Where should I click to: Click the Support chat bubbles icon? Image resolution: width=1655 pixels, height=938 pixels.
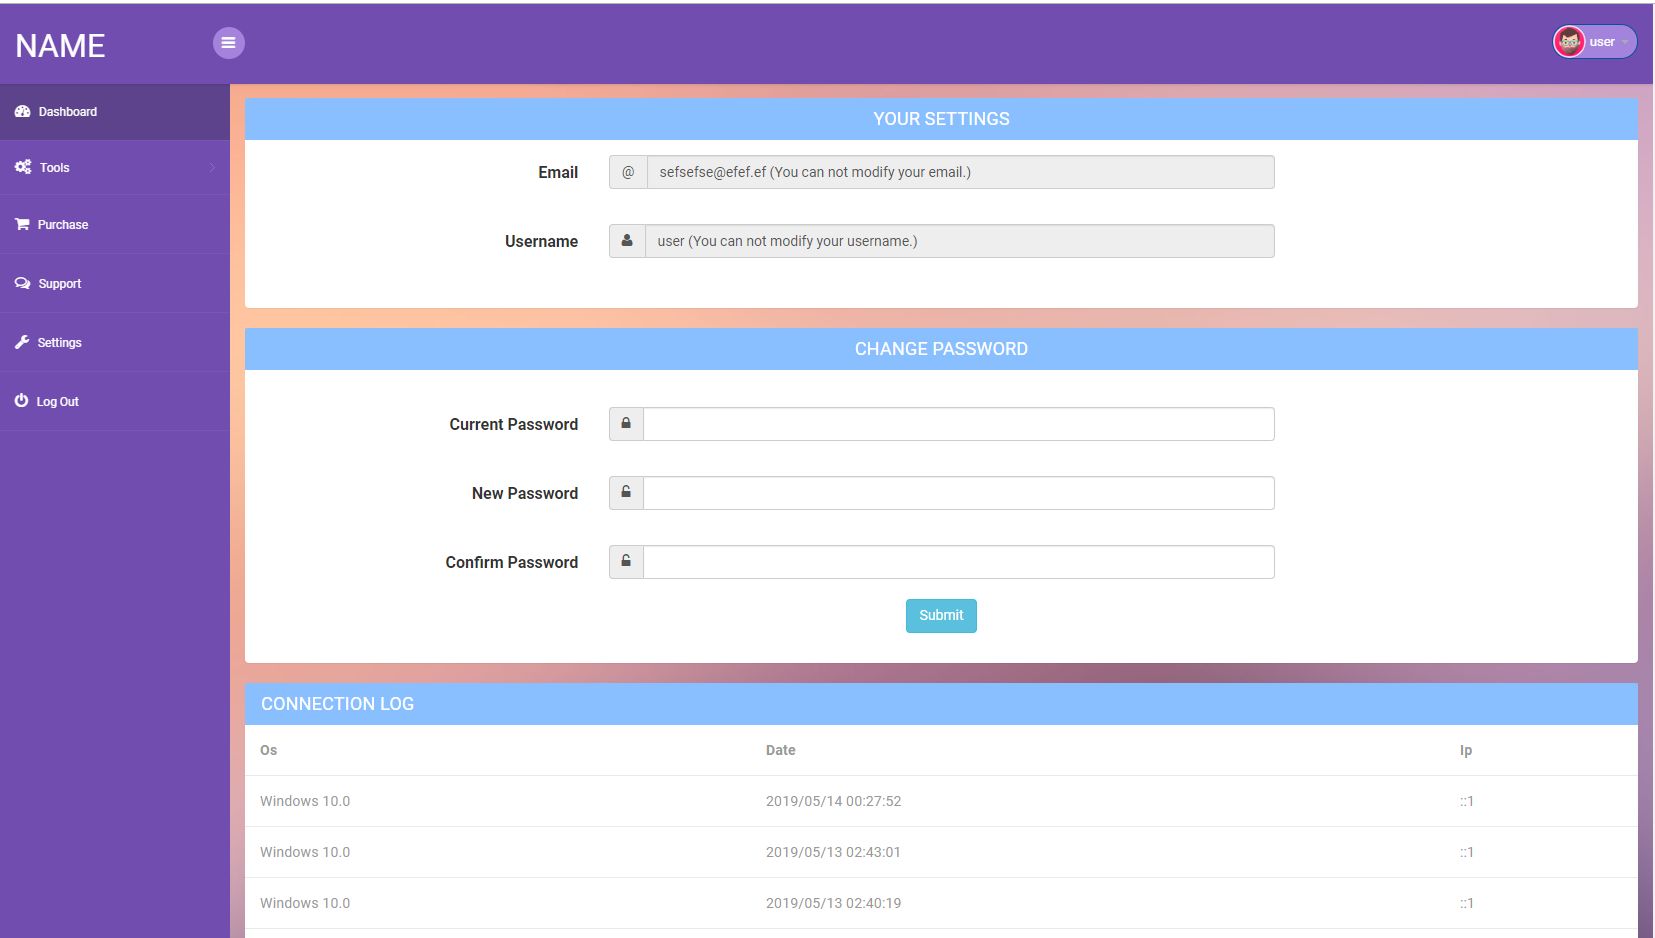tap(22, 283)
